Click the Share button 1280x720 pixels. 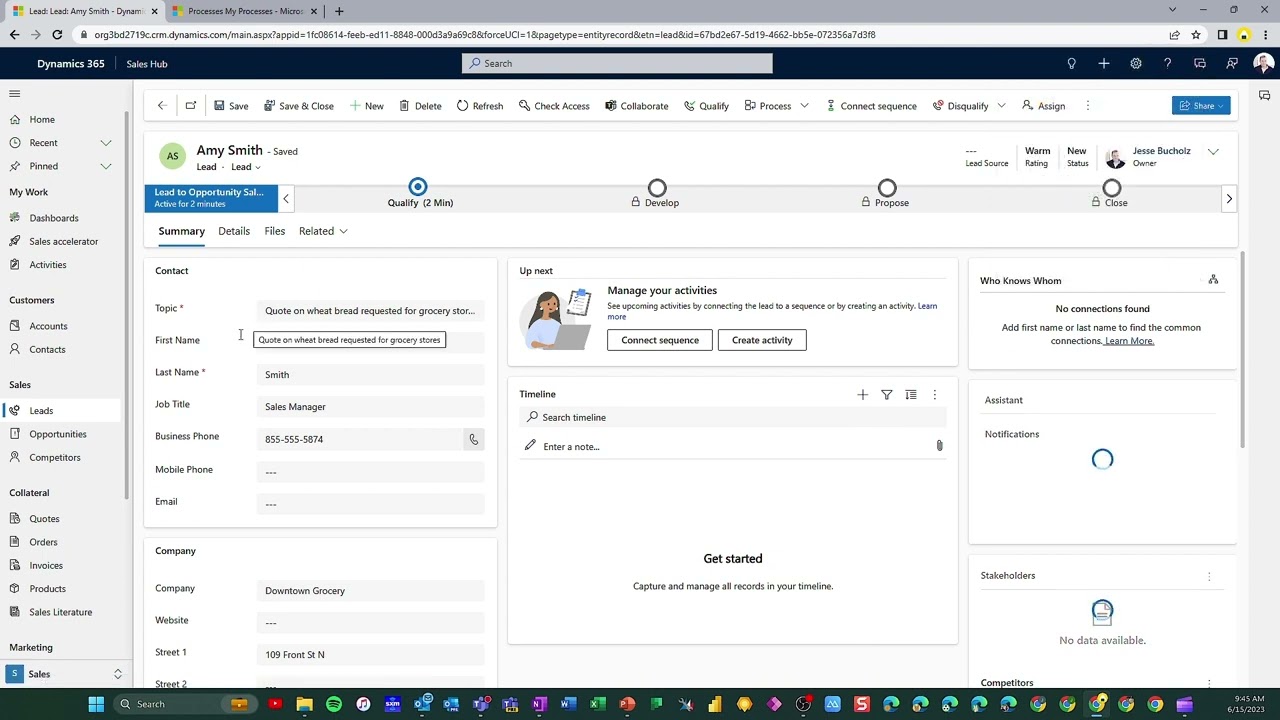pyautogui.click(x=1201, y=106)
